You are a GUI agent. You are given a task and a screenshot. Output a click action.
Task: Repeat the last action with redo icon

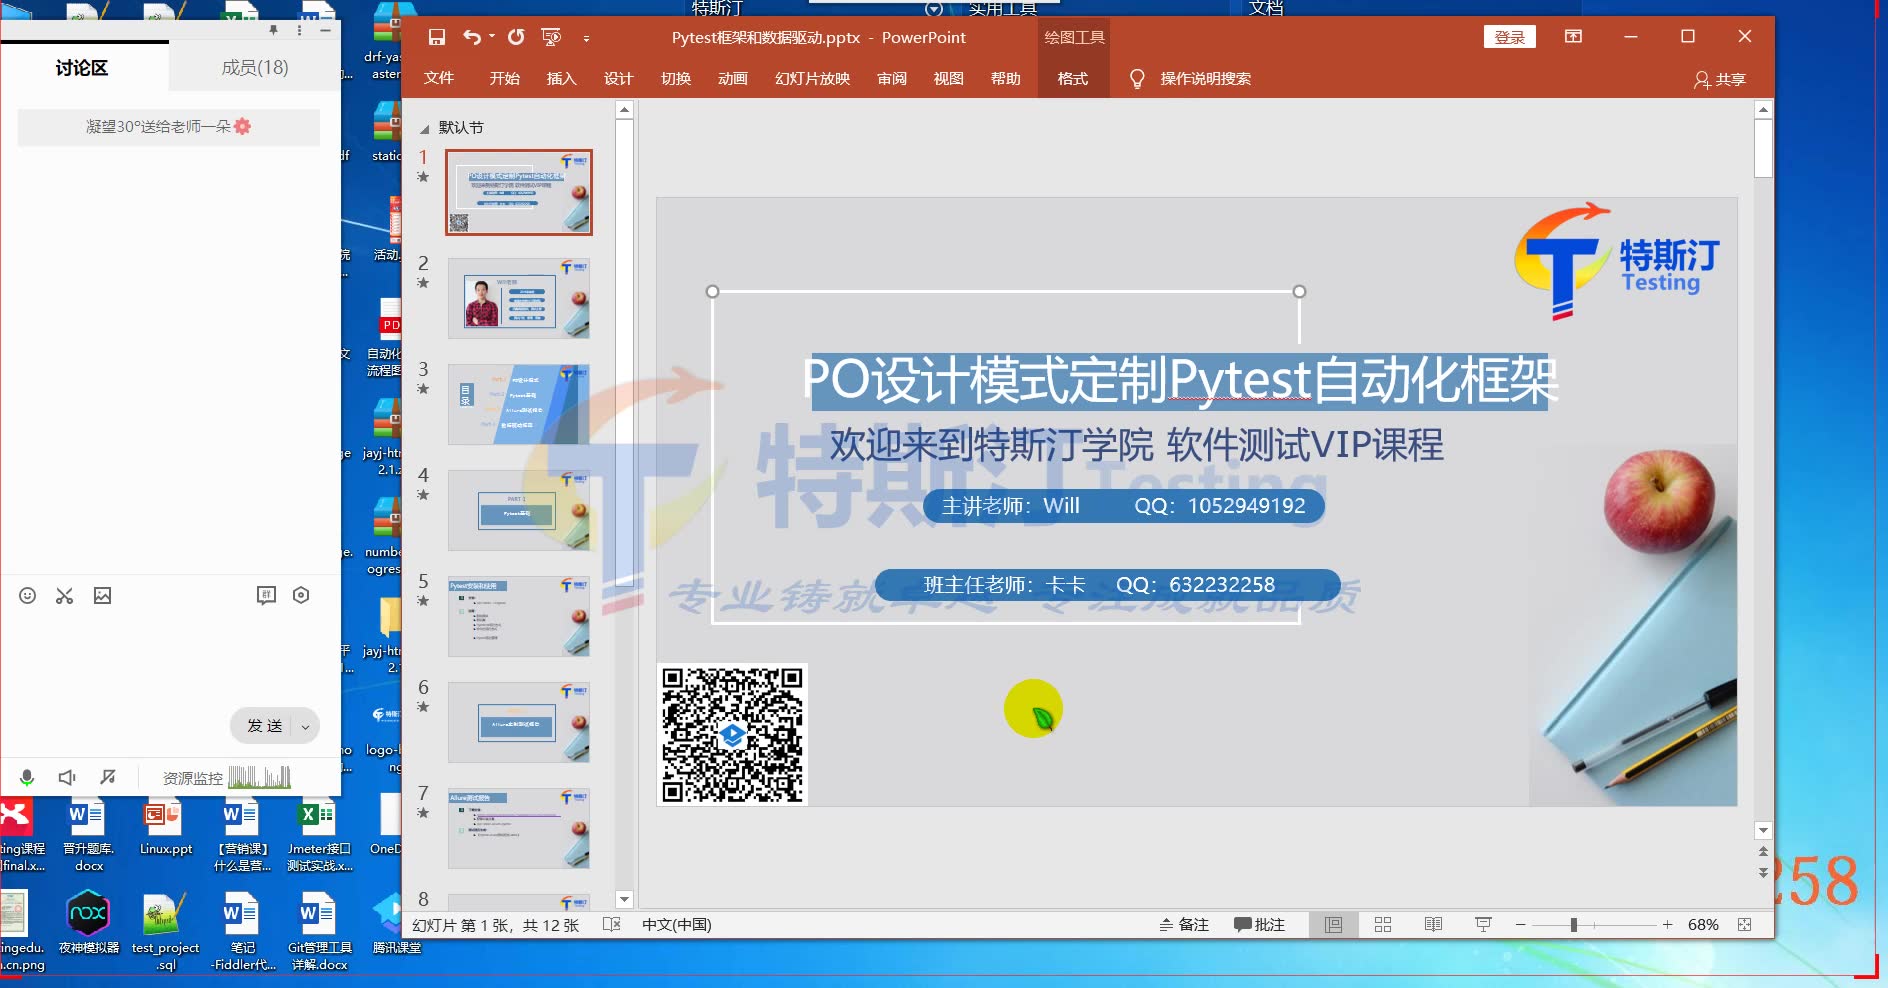pyautogui.click(x=516, y=37)
